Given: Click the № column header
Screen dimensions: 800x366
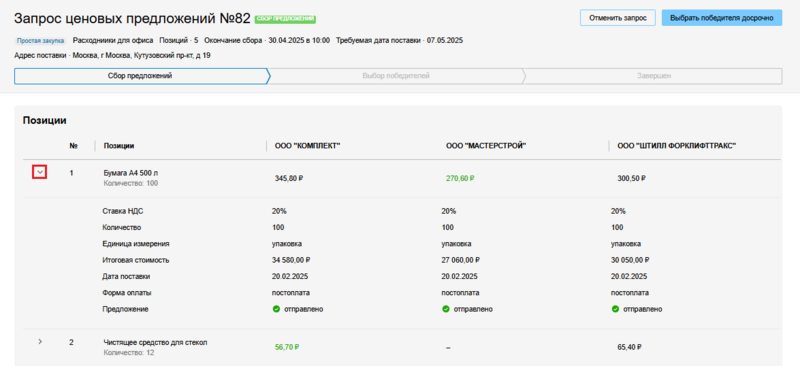Looking at the screenshot, I should 73,146.
